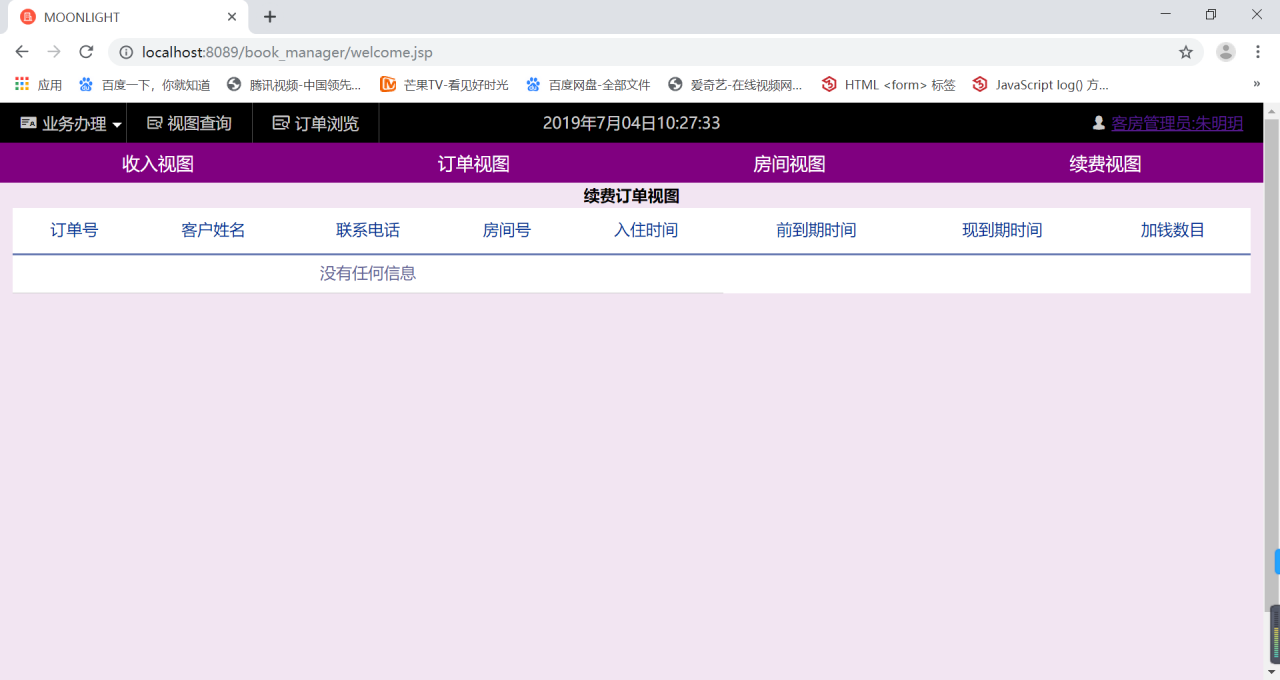
Task: Click the 客户姓名 column header
Action: point(213,230)
